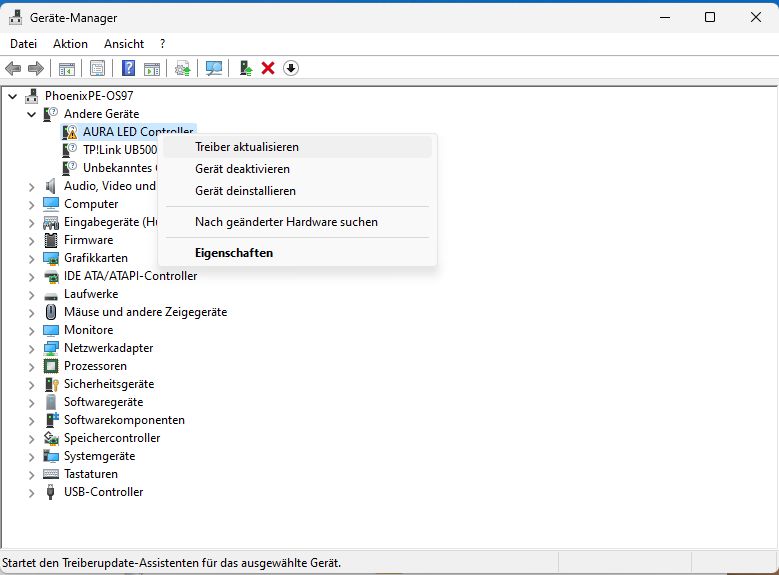The height and width of the screenshot is (575, 779).
Task: Expand the Monitore category
Action: [31, 331]
